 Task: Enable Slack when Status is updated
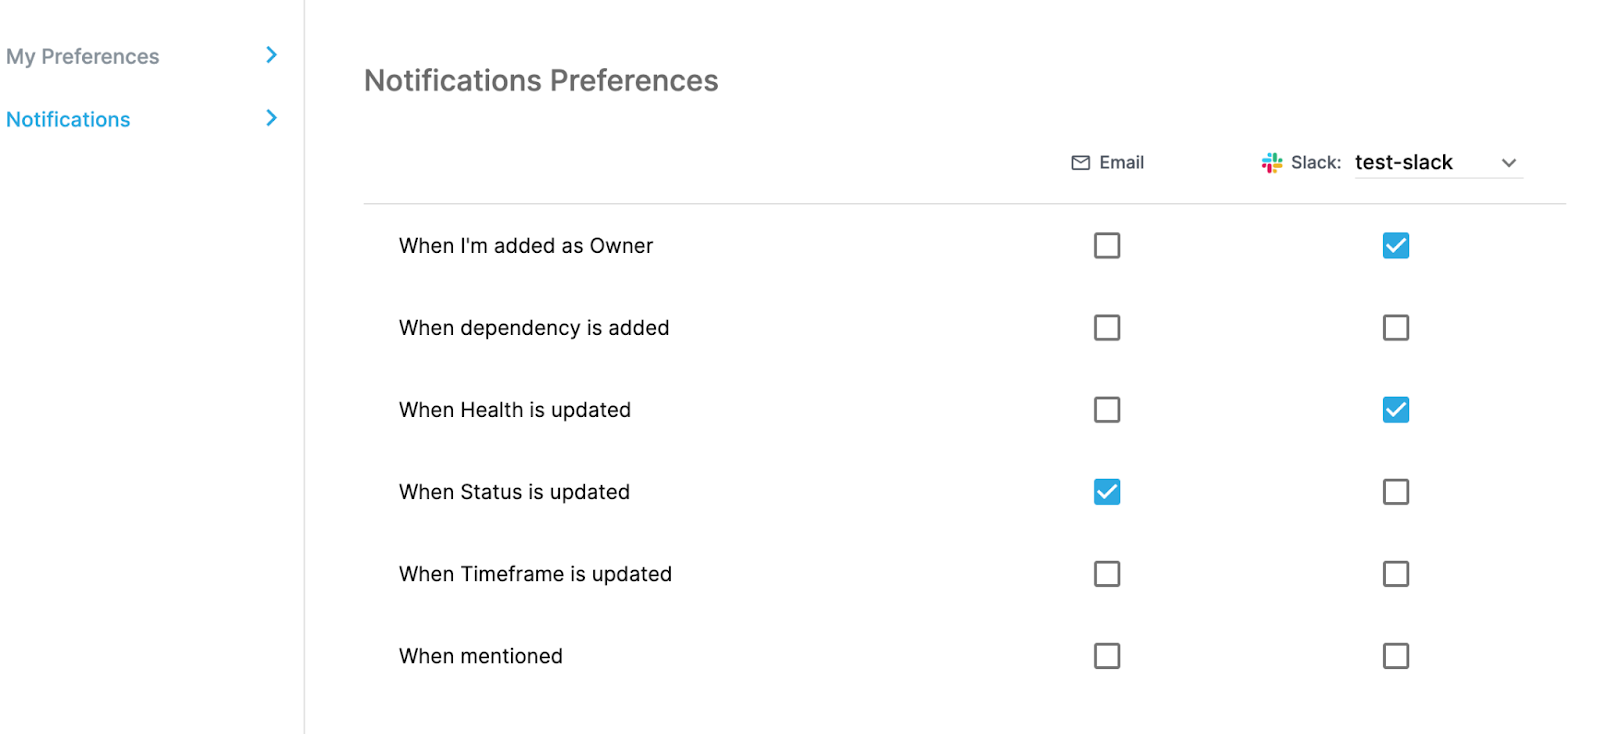pos(1396,492)
